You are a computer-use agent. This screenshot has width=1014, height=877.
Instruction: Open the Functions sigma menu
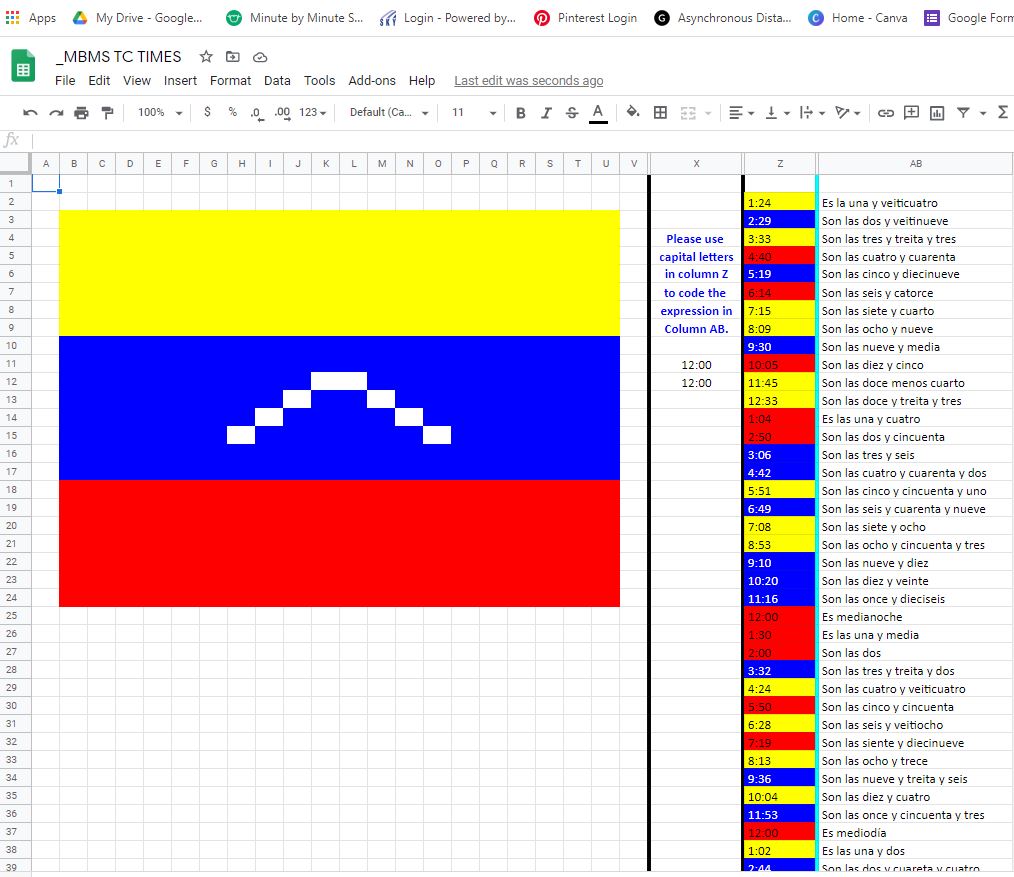1003,113
